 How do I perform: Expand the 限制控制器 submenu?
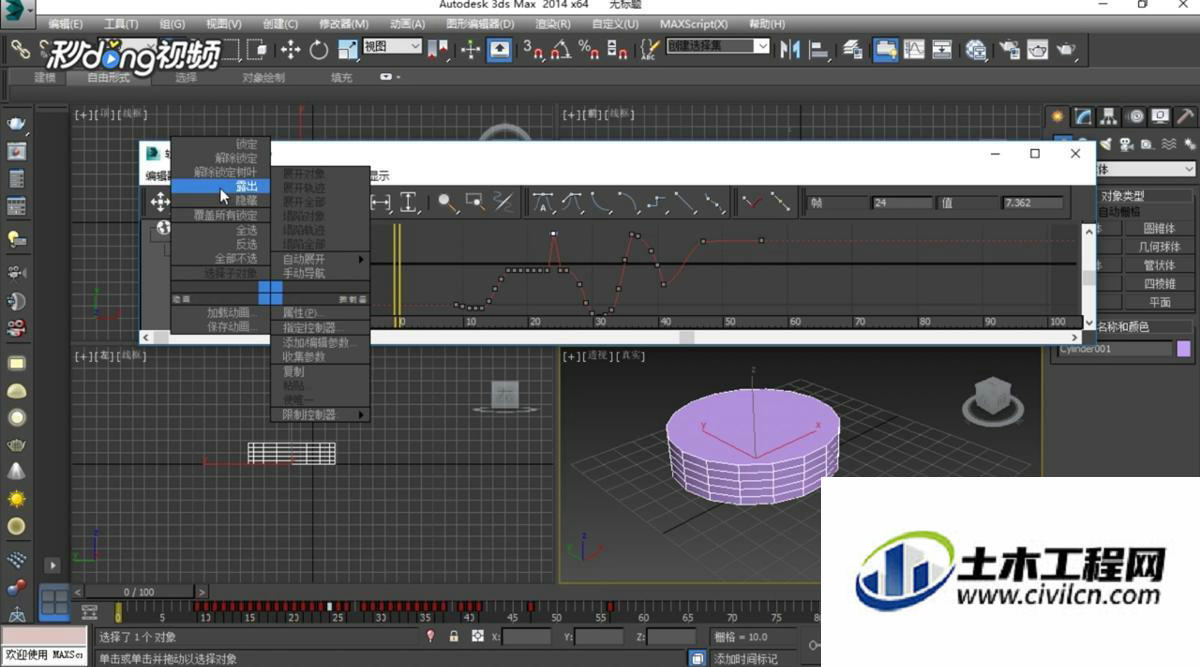coord(320,415)
